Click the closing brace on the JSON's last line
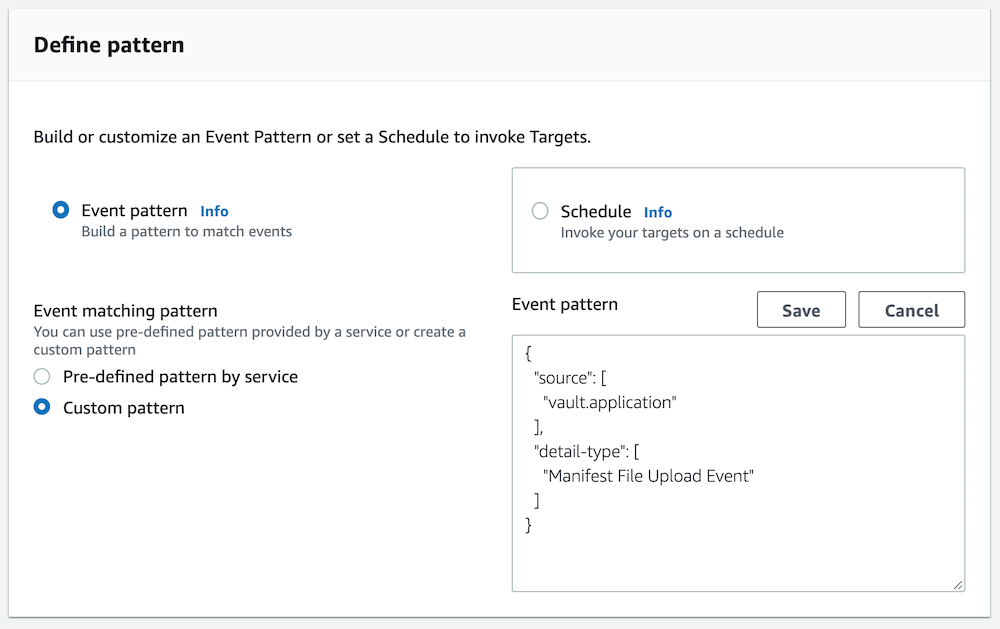Screen dimensions: 1000x629 click(x=528, y=524)
